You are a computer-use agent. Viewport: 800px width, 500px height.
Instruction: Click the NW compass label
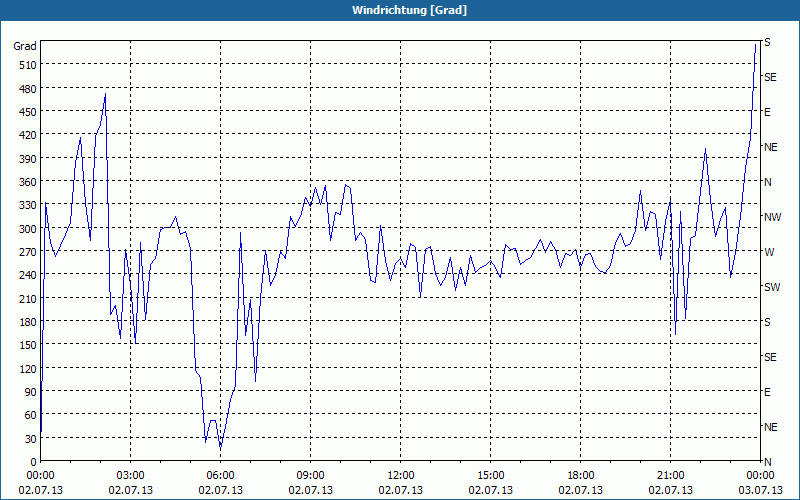tap(772, 217)
